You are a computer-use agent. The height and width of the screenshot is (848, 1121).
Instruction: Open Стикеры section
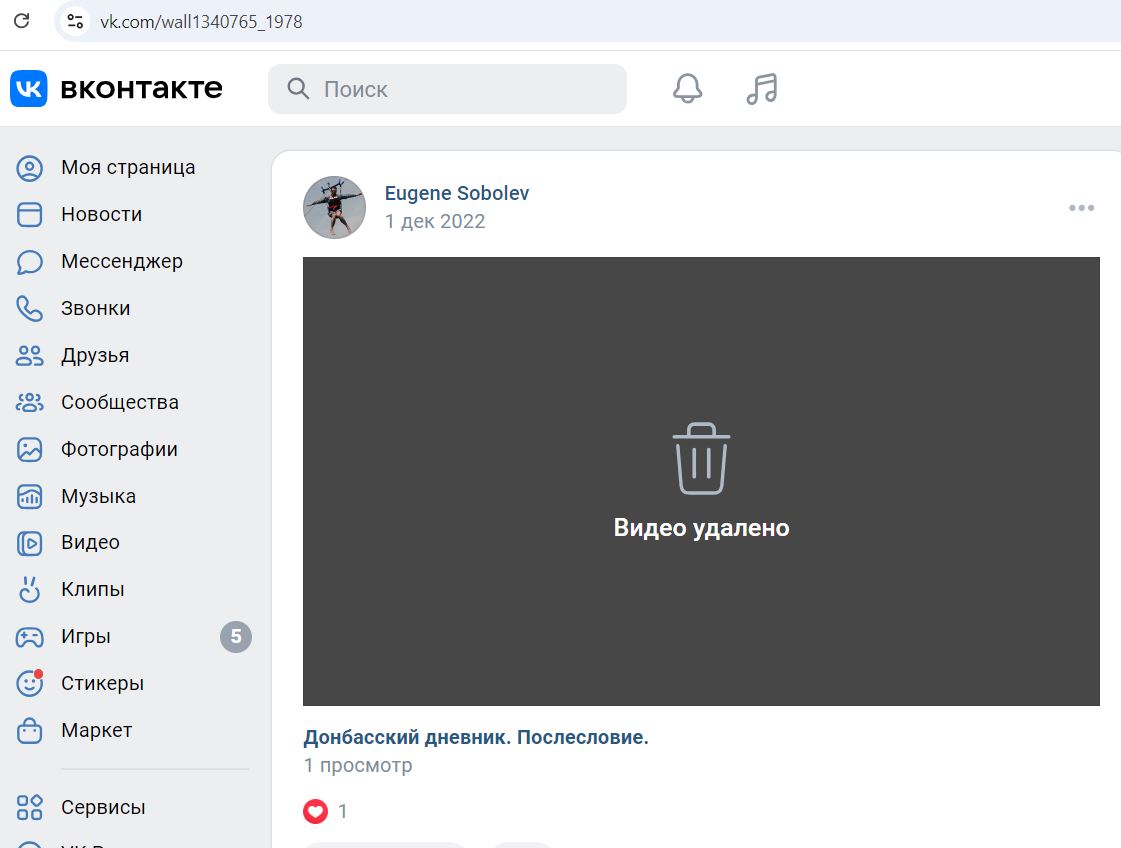102,684
